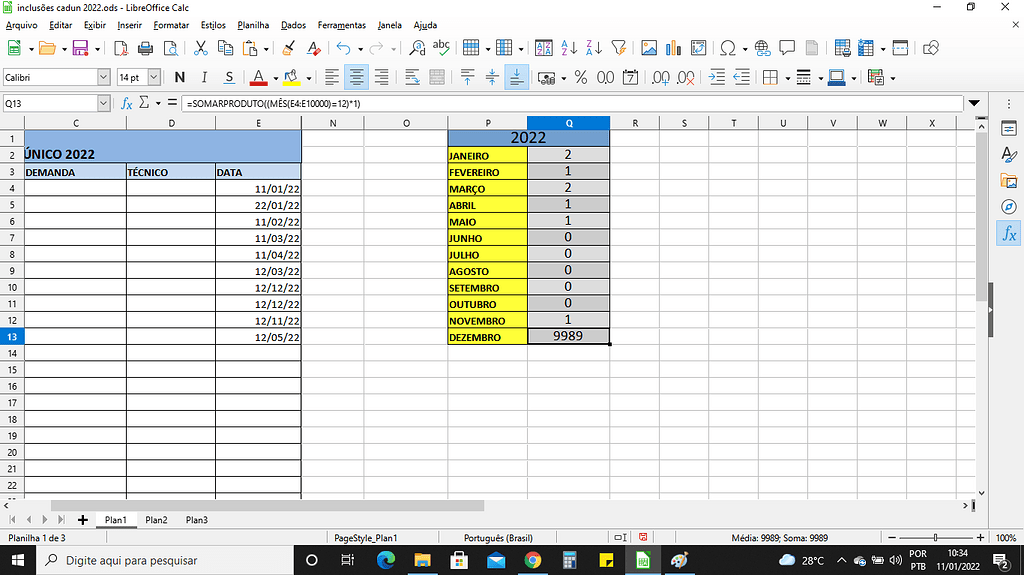Select the DEZEMBRO cell showing 9989
Viewport: 1024px width, 575px height.
point(568,337)
